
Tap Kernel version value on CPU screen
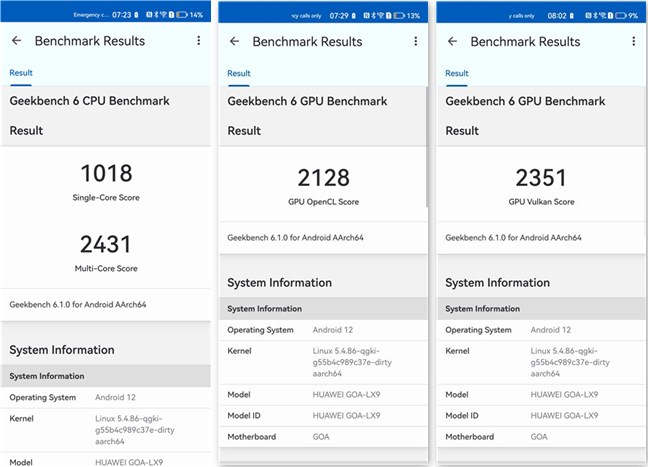pos(135,430)
